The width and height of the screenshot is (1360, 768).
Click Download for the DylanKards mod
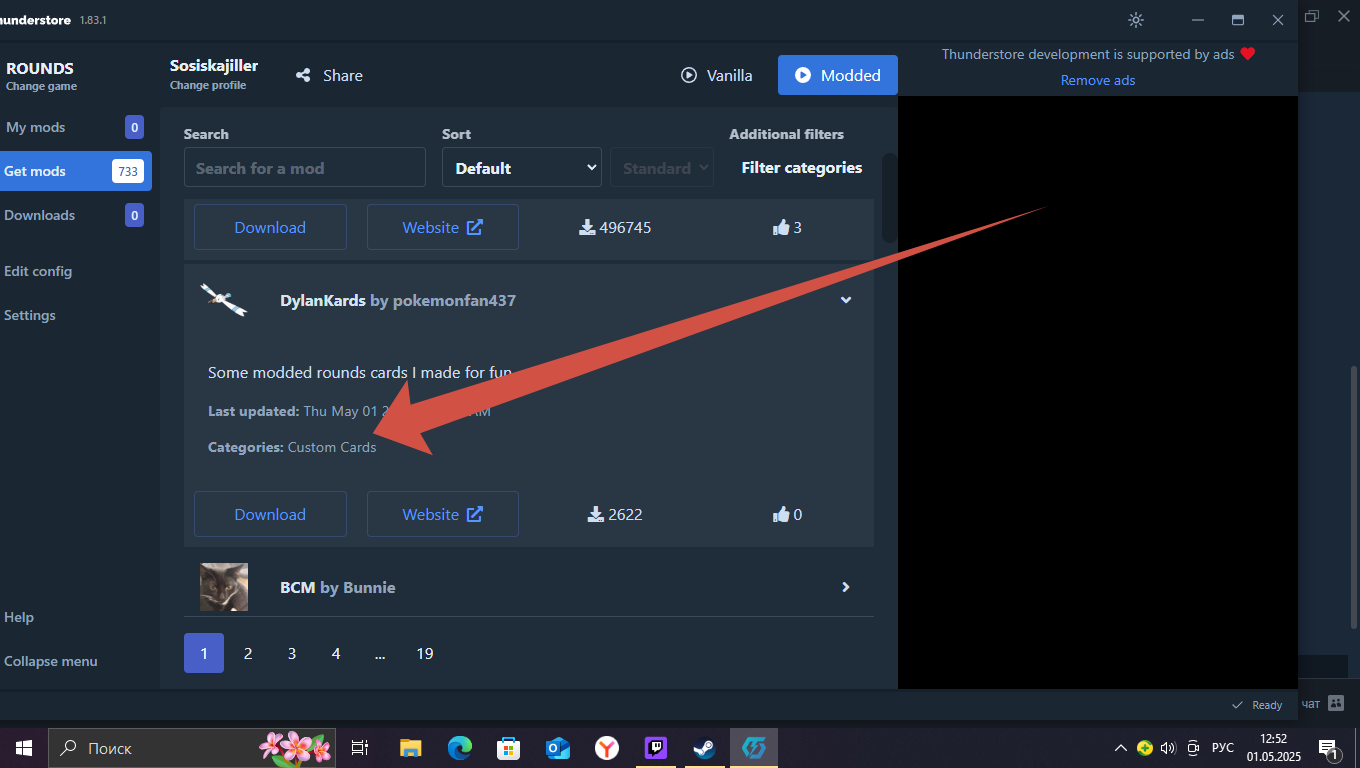click(270, 514)
